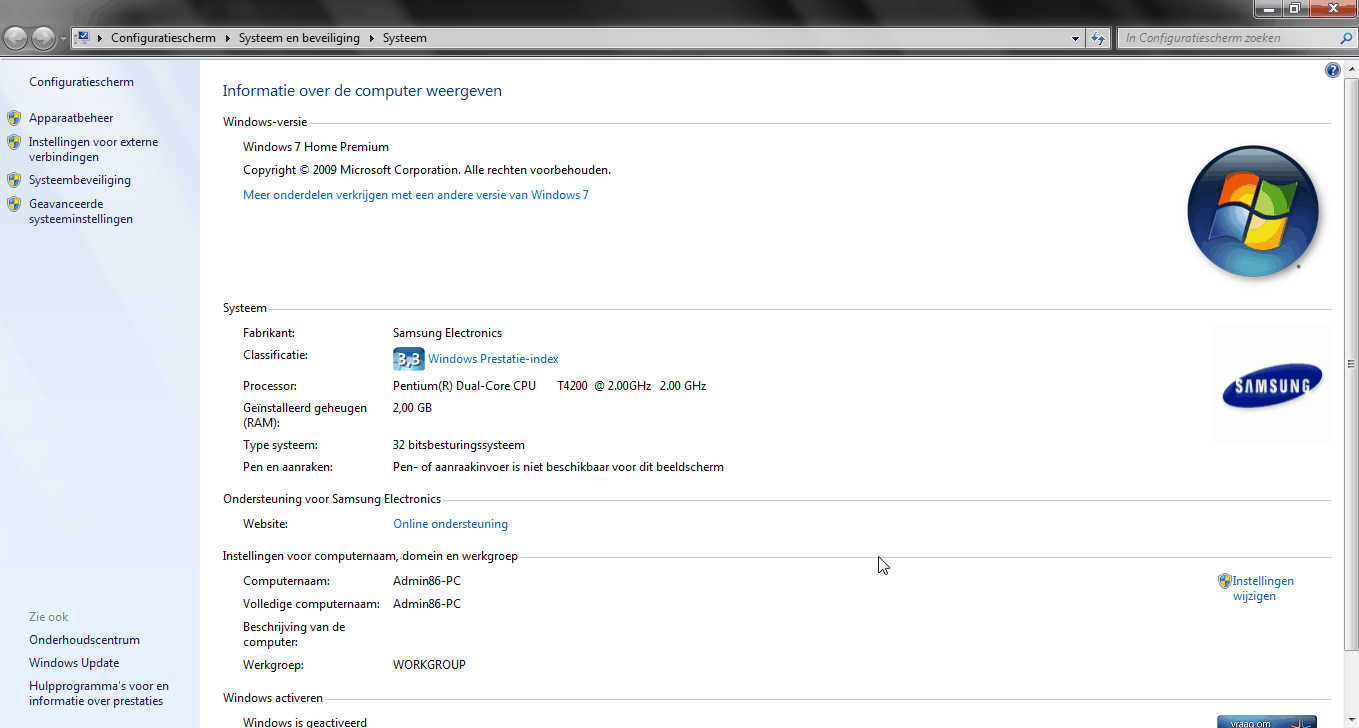Click the Pen- of aanraakinvoer status text

click(558, 467)
